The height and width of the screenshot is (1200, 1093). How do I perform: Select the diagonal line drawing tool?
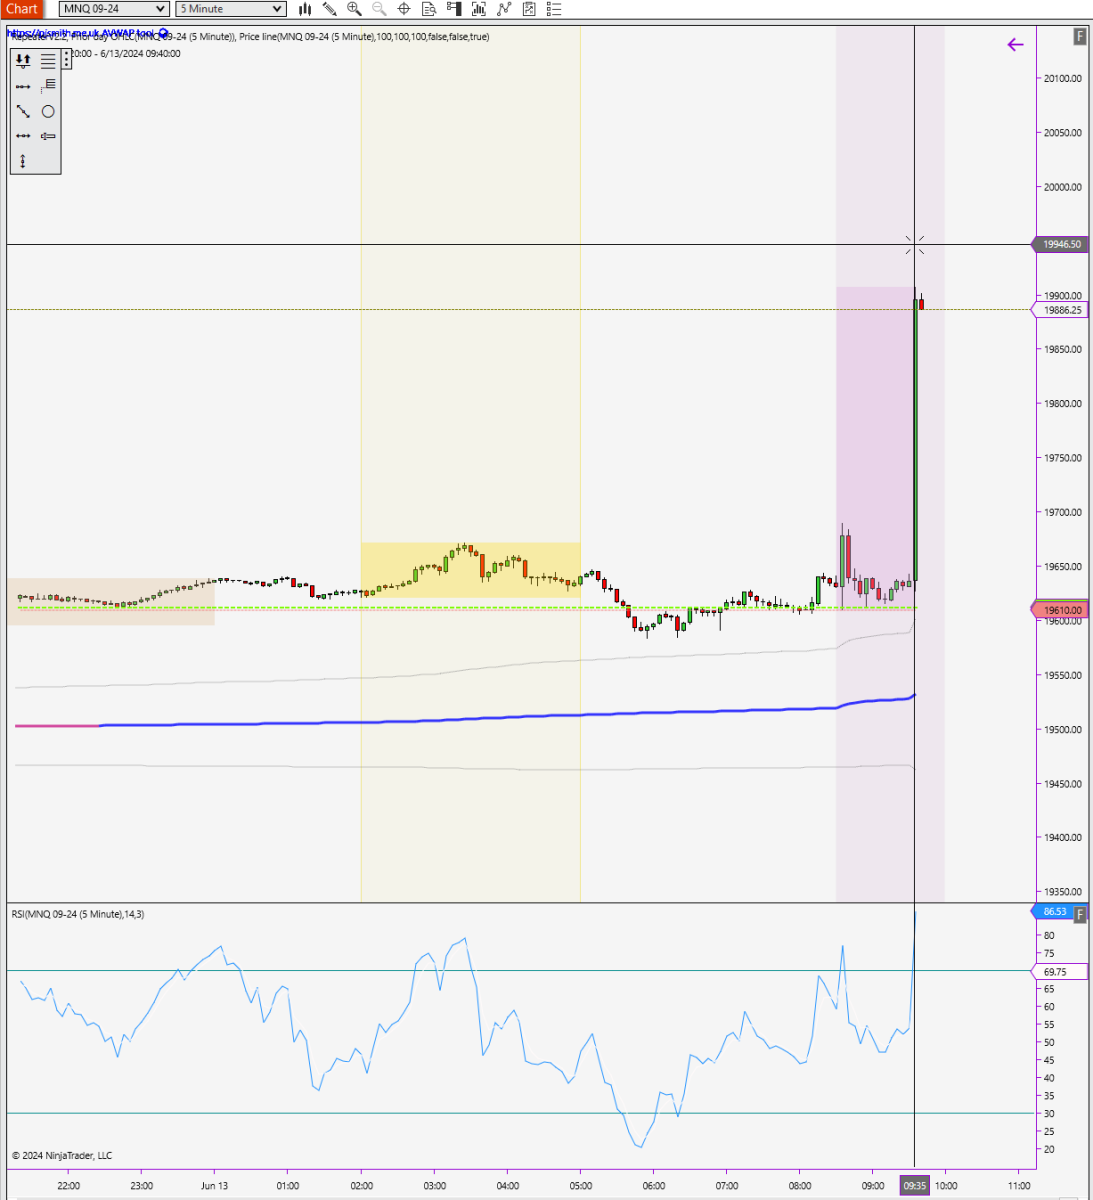tap(23, 112)
